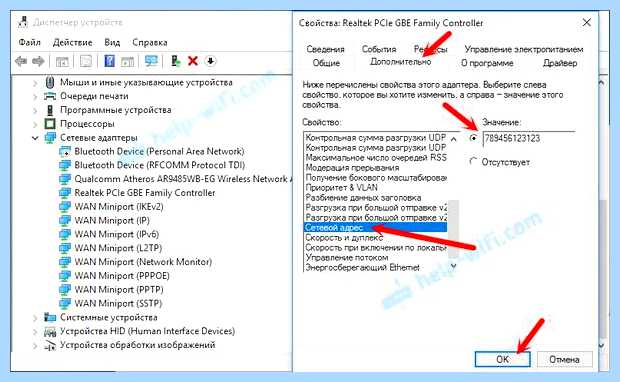
Task: Open the Вид menu
Action: point(112,42)
